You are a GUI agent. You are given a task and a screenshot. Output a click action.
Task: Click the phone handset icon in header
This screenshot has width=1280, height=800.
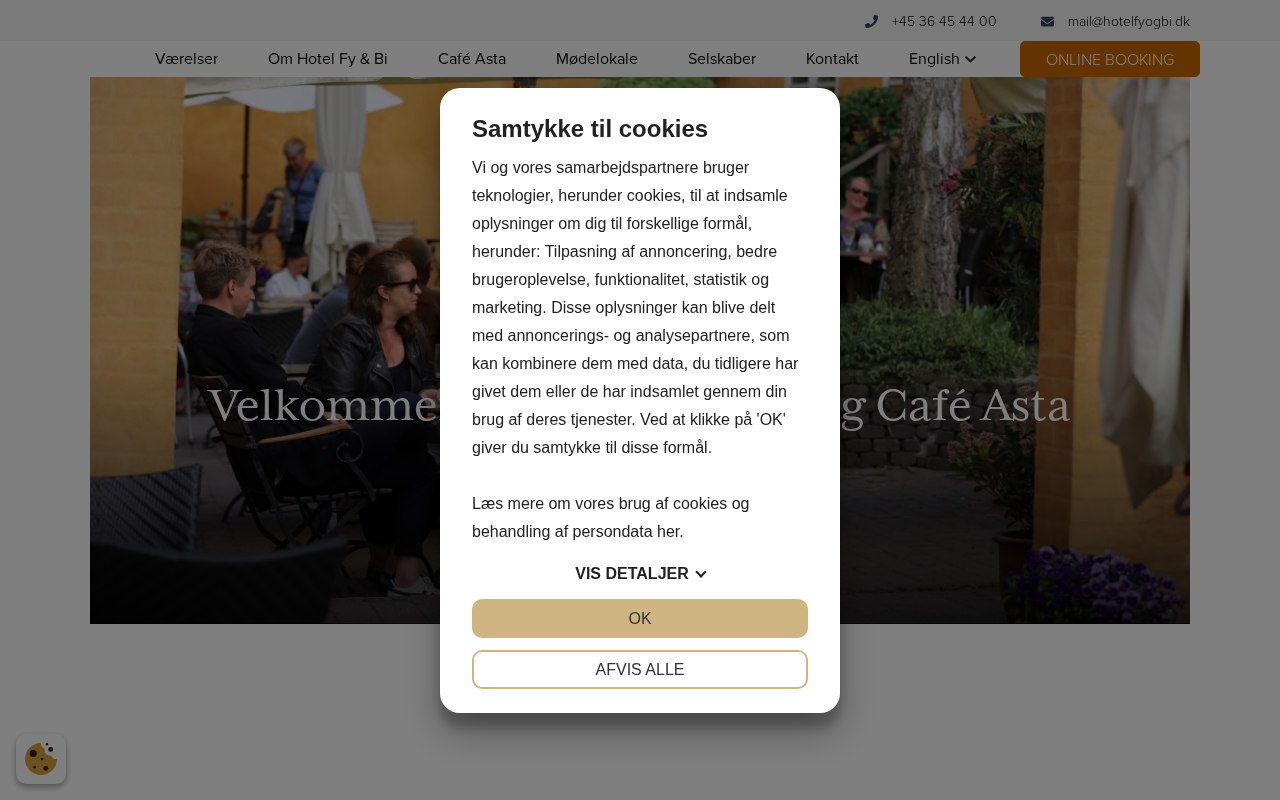(x=871, y=21)
